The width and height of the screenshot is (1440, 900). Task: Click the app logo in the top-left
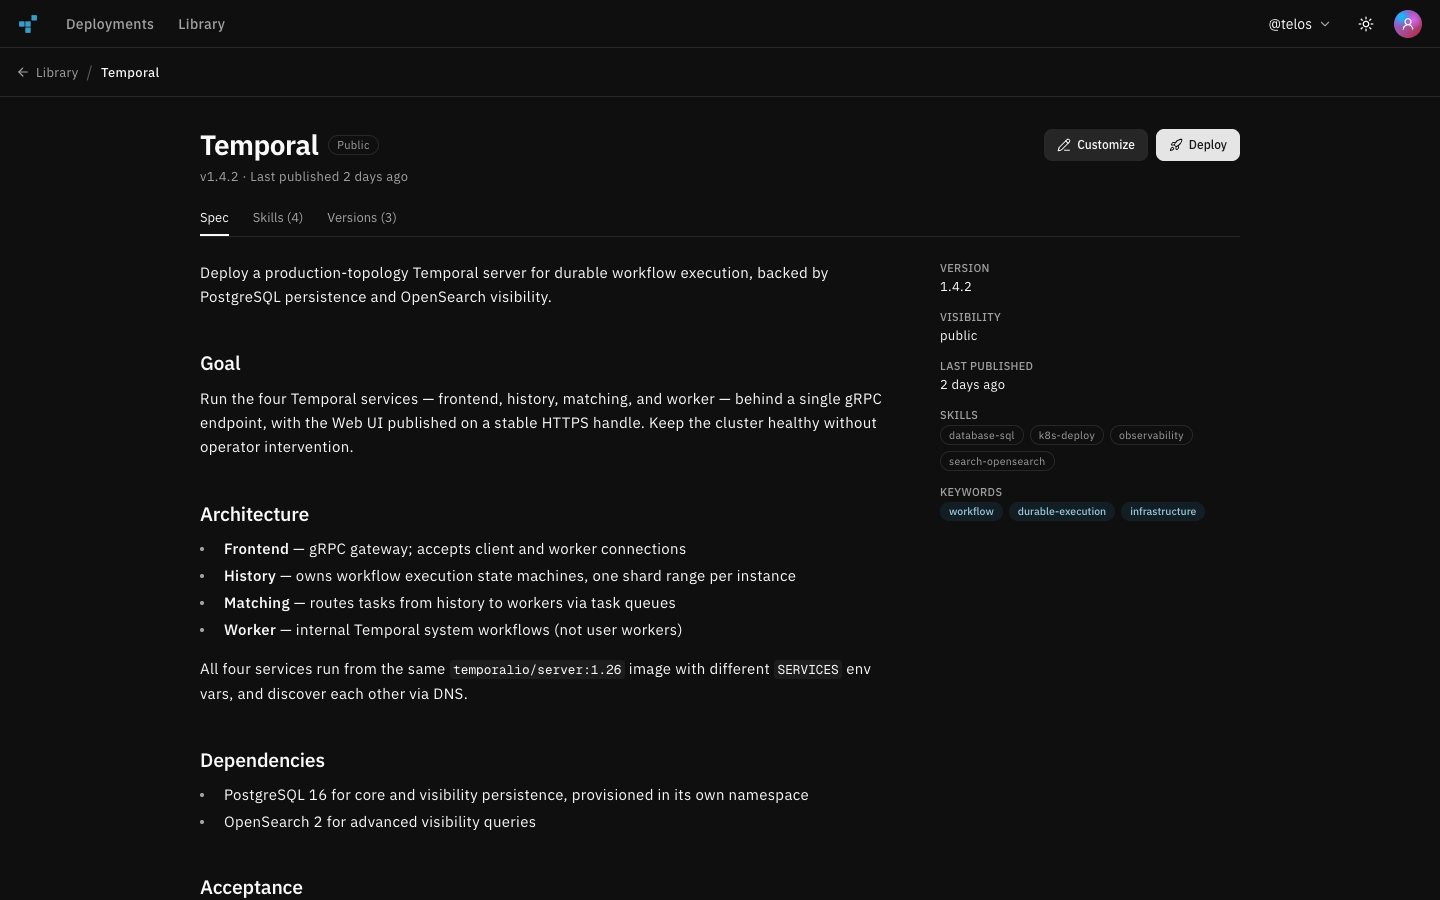point(28,24)
